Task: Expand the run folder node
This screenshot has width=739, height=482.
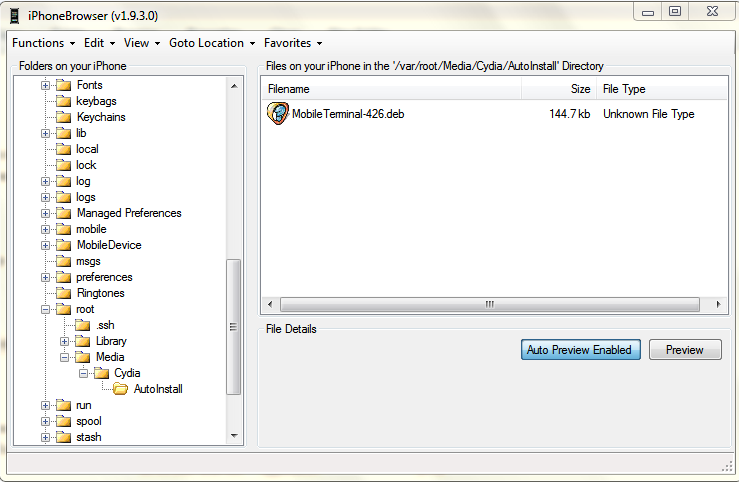Action: tap(45, 406)
